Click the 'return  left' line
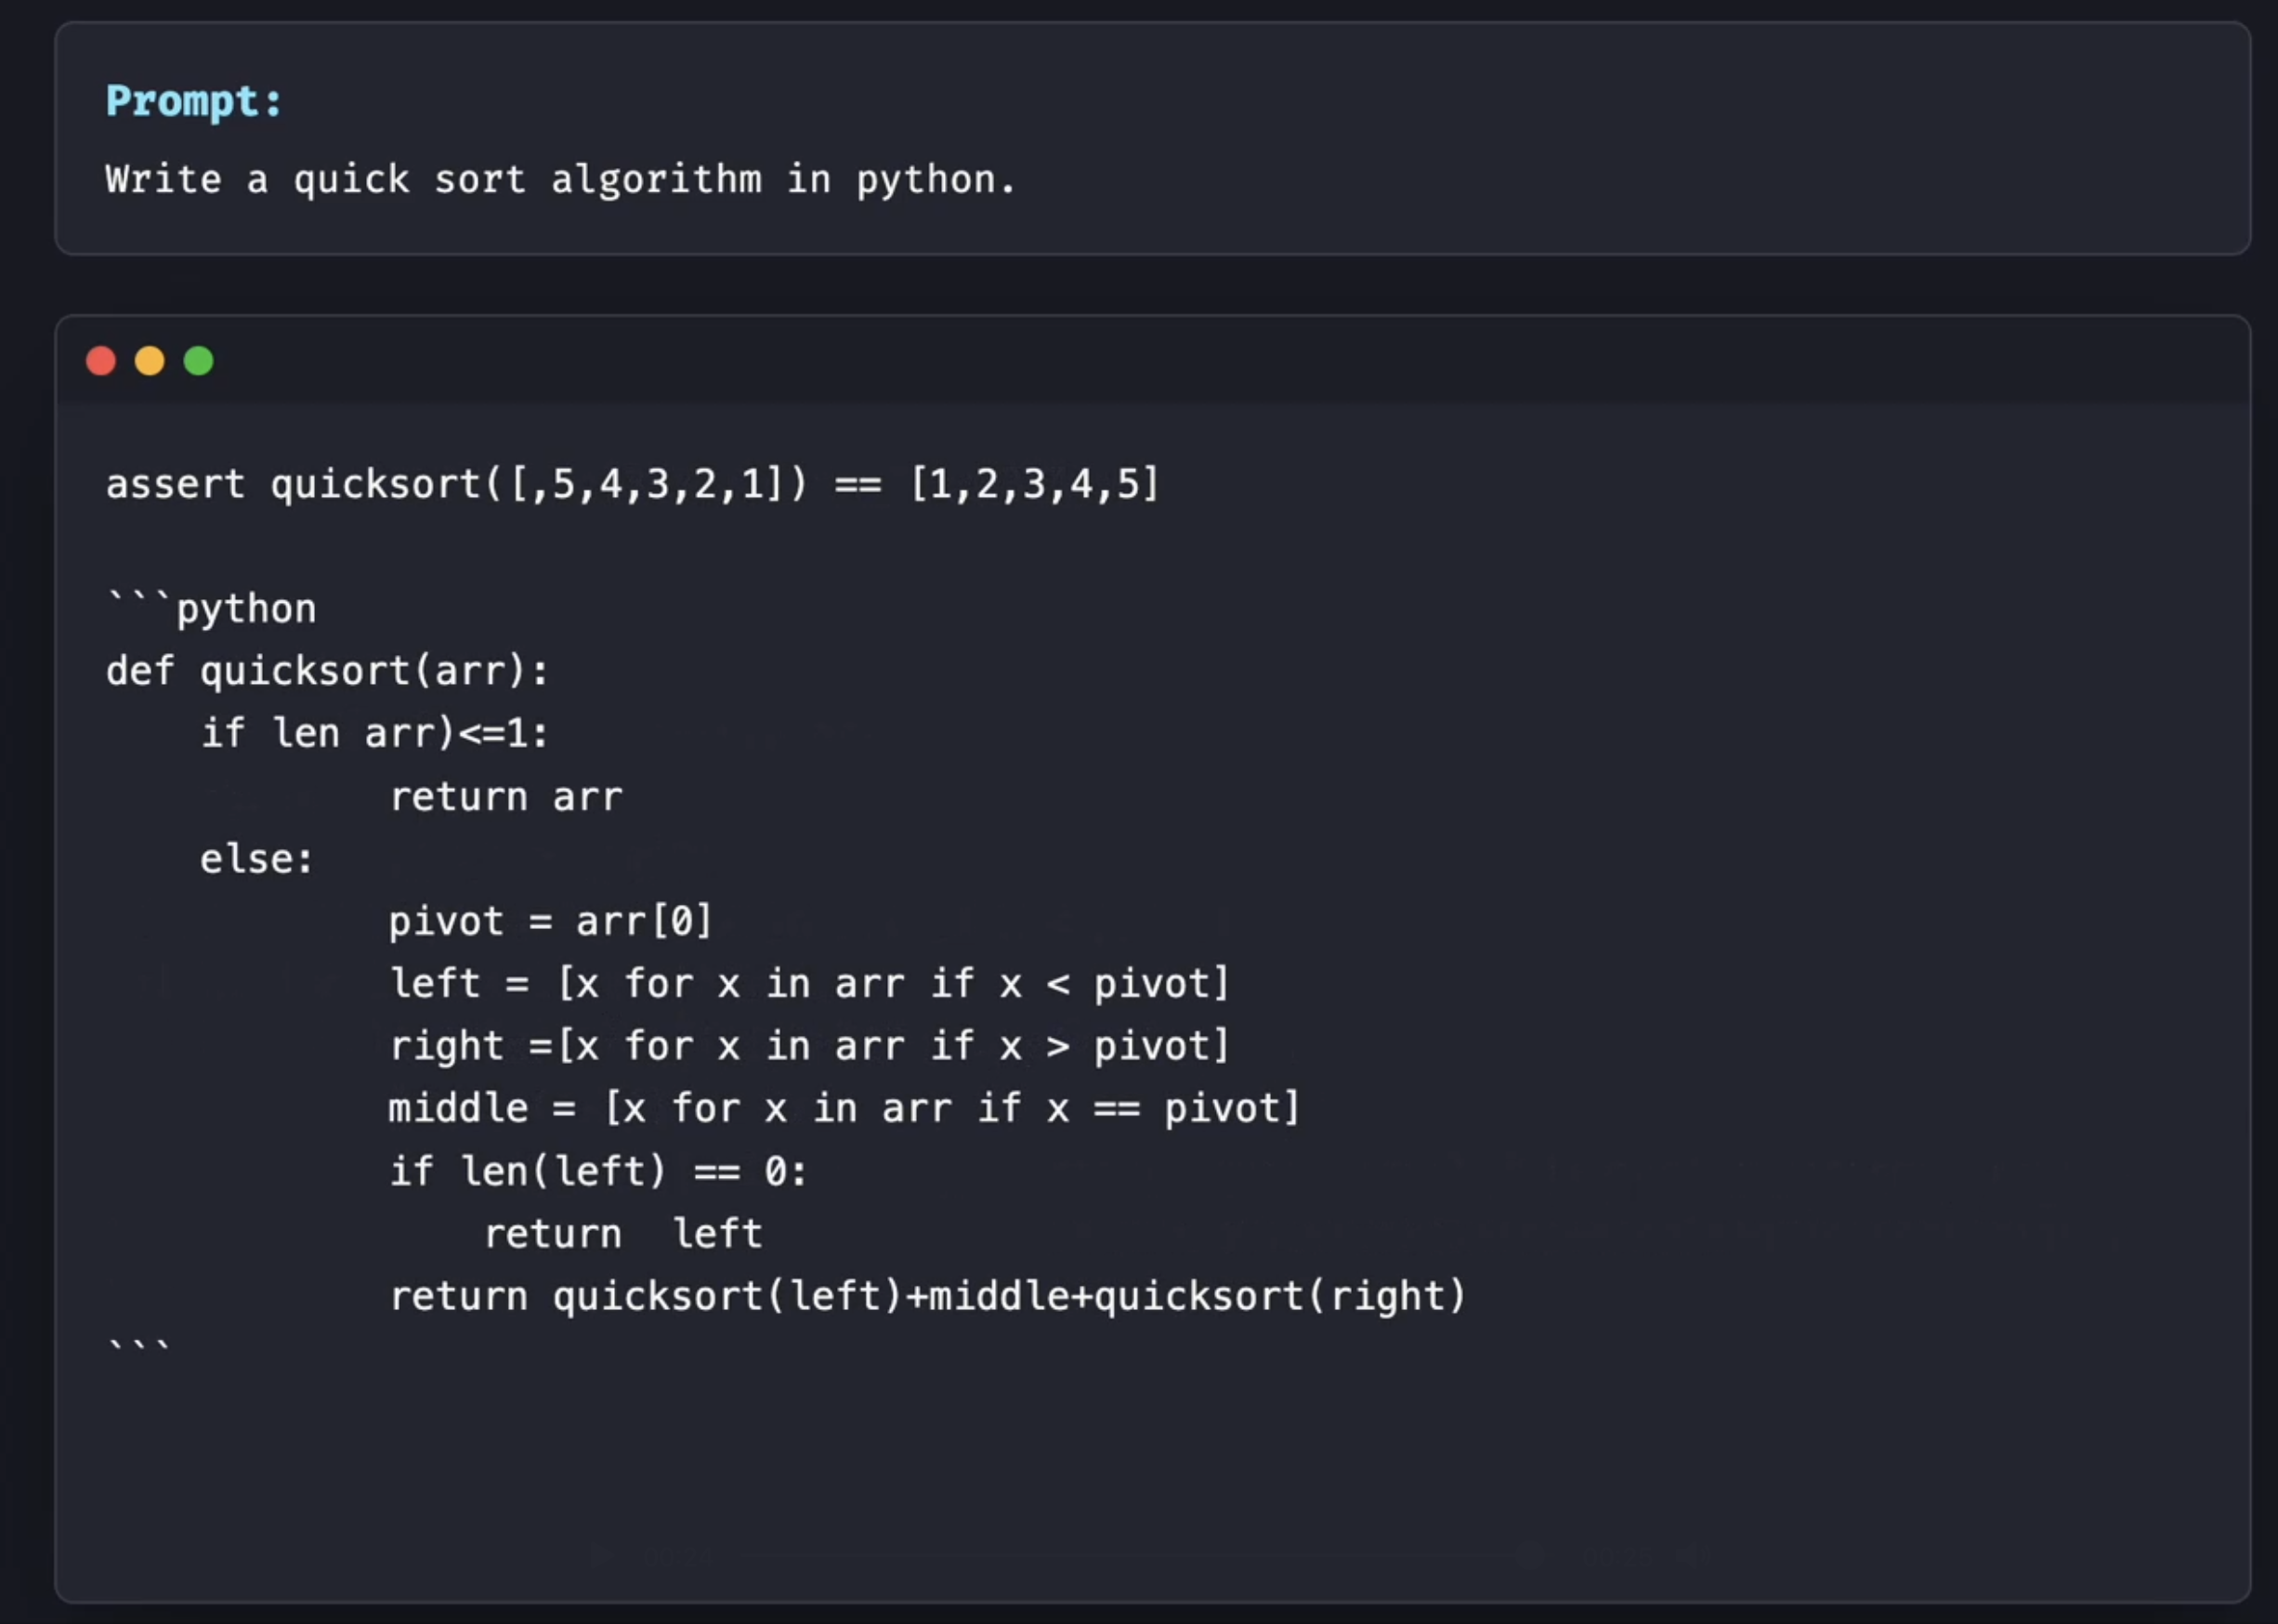This screenshot has height=1624, width=2278. (624, 1234)
